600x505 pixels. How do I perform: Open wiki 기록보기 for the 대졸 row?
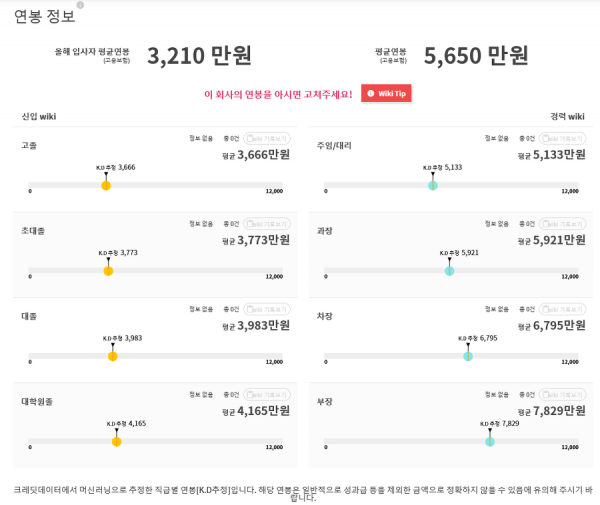pyautogui.click(x=267, y=309)
